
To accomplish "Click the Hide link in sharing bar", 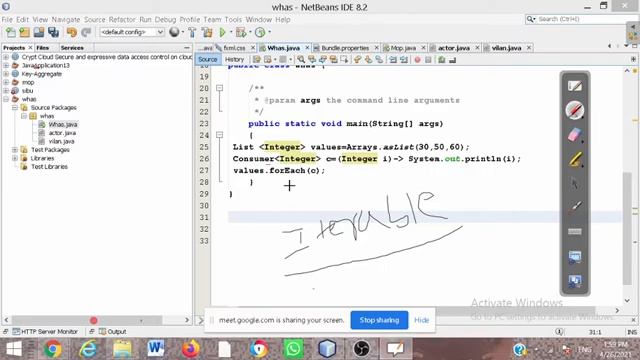I will 422,320.
